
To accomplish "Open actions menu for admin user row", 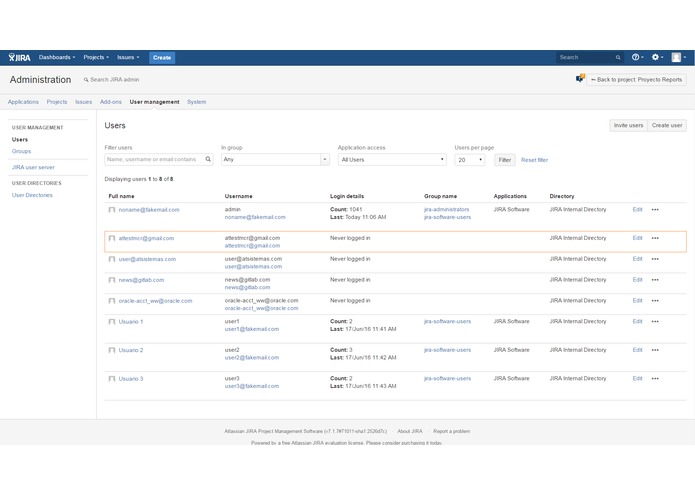I will point(655,210).
